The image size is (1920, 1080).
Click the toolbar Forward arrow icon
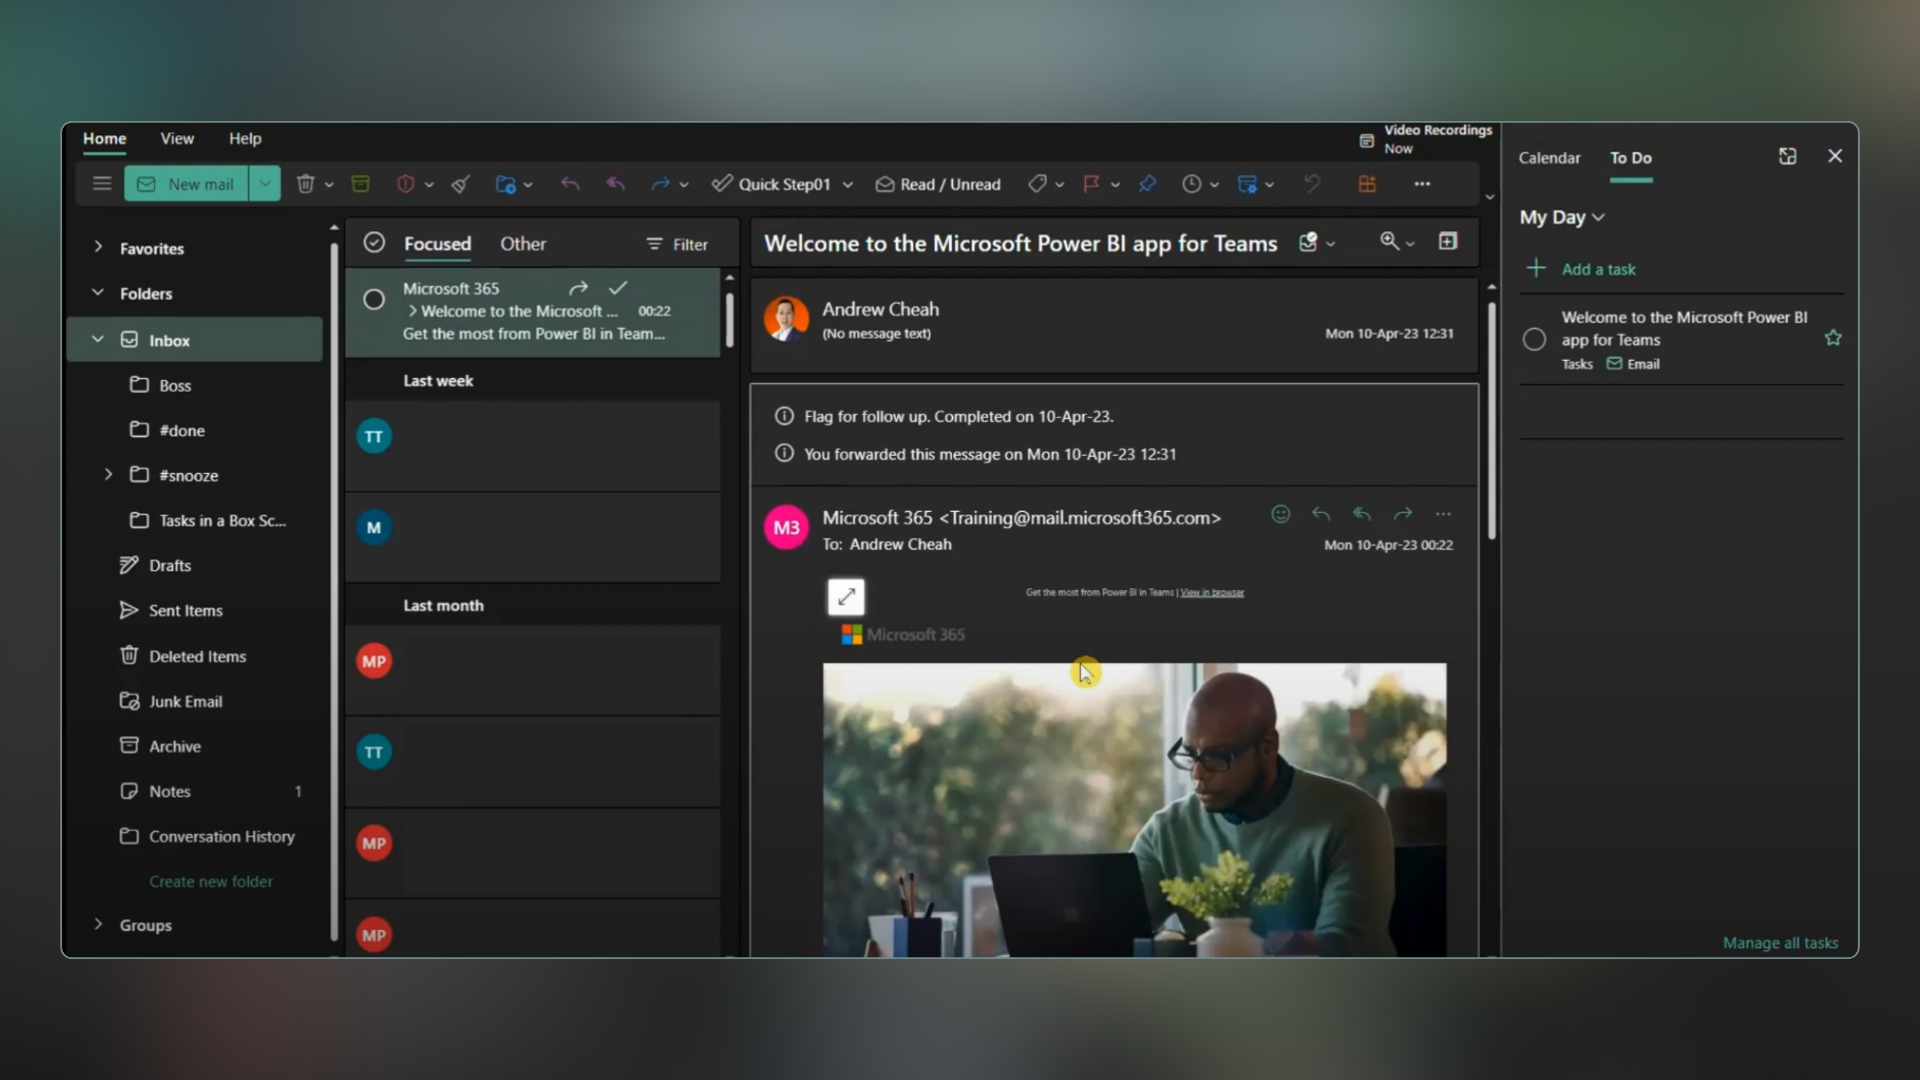click(660, 184)
